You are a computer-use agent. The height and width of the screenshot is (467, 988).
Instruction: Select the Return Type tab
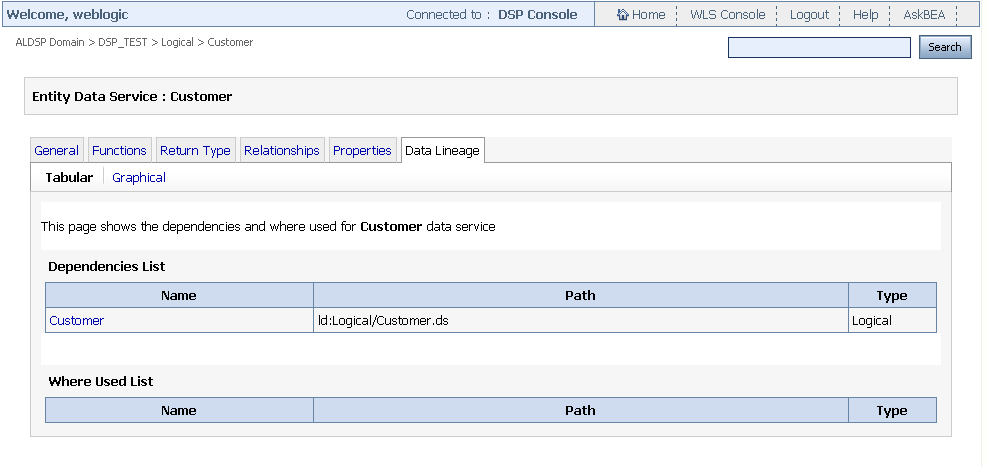(195, 151)
